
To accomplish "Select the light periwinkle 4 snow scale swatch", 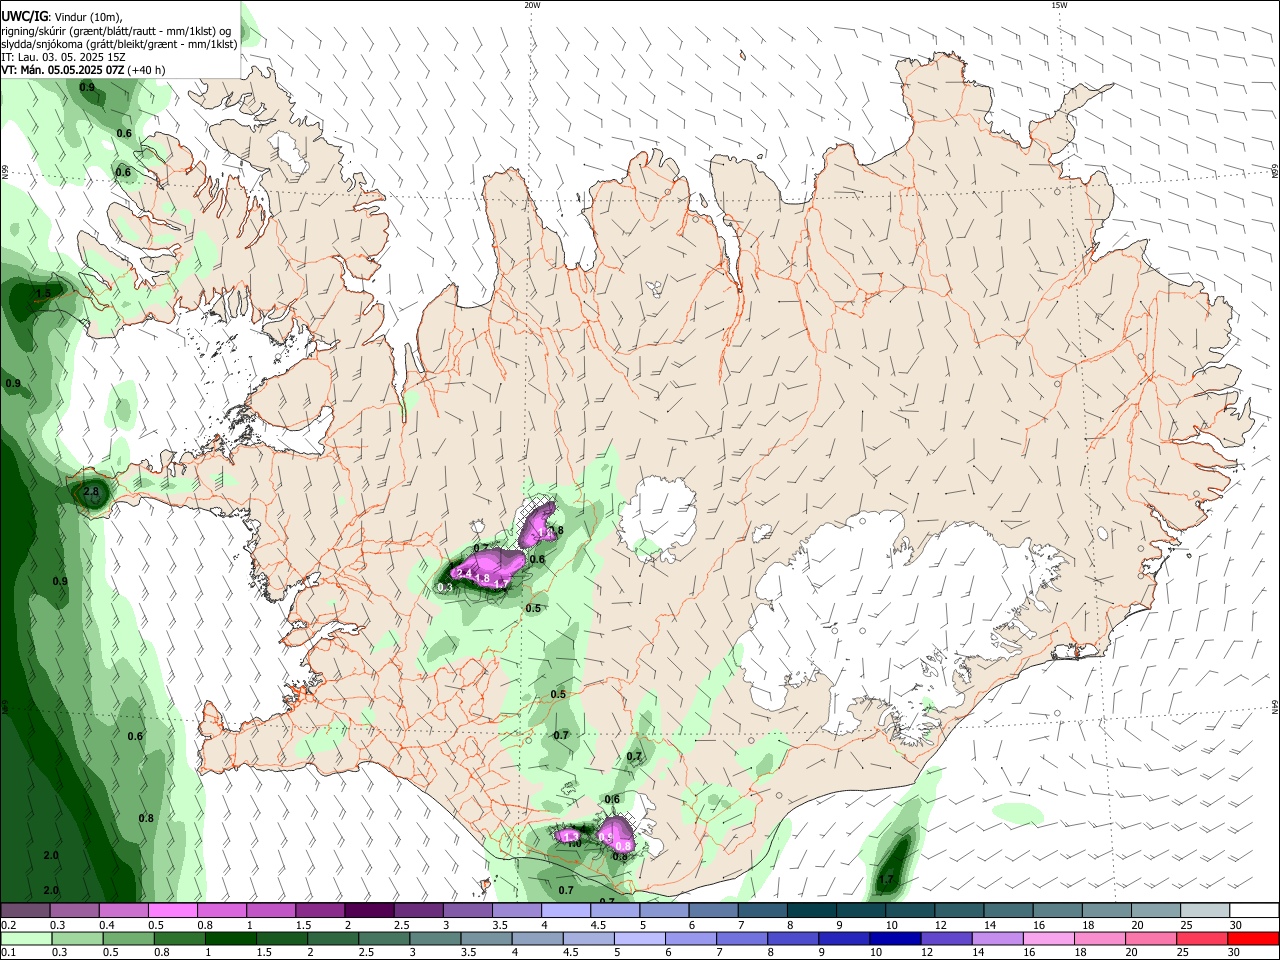I will click(565, 911).
